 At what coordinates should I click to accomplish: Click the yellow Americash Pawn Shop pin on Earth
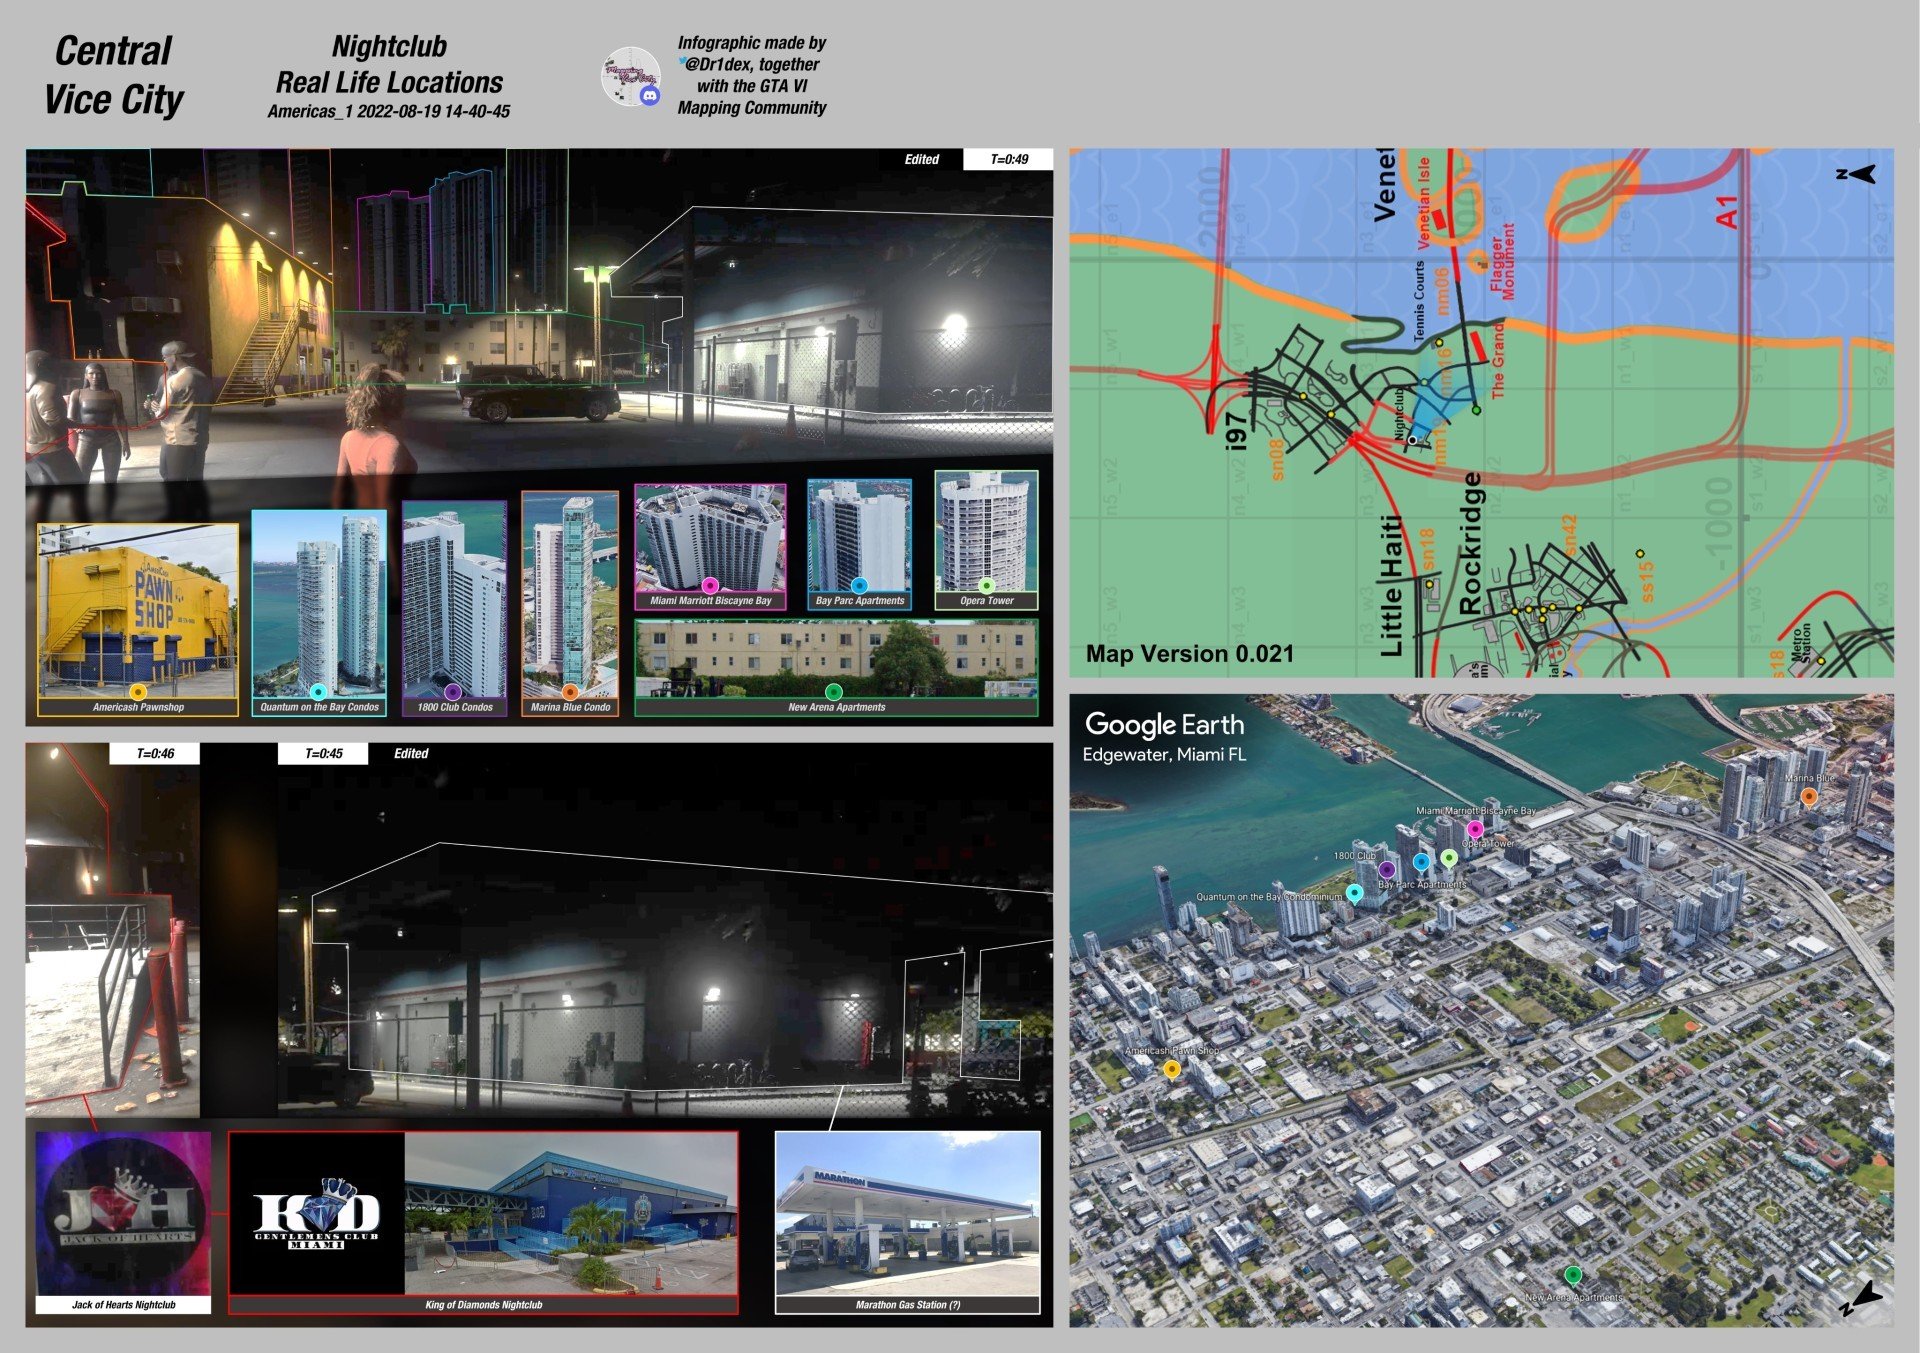(x=1171, y=1070)
